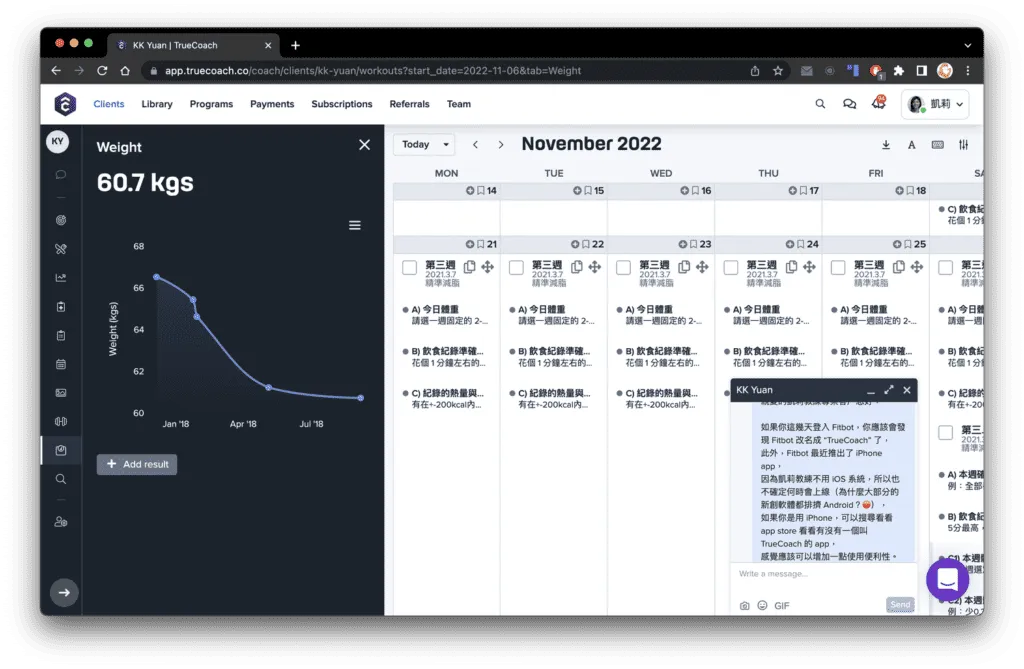
Task: Open the chart menu (three lines) icon
Action: click(x=355, y=225)
